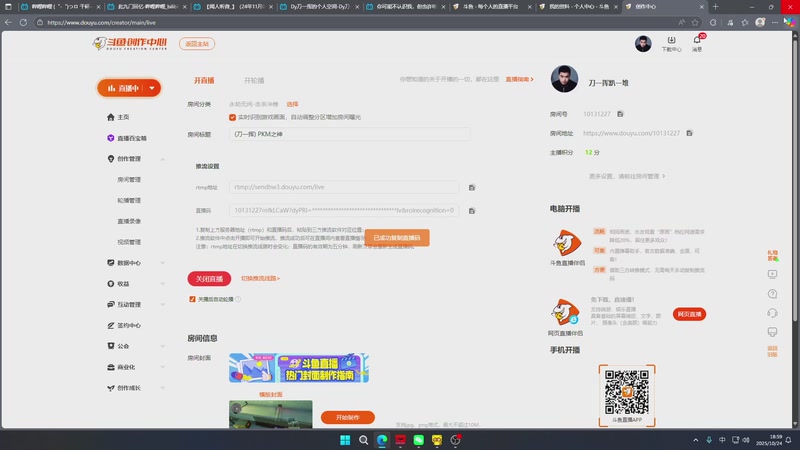Expand the 互动管理 sidebar section
Image resolution: width=800 pixels, height=450 pixels.
click(x=162, y=305)
